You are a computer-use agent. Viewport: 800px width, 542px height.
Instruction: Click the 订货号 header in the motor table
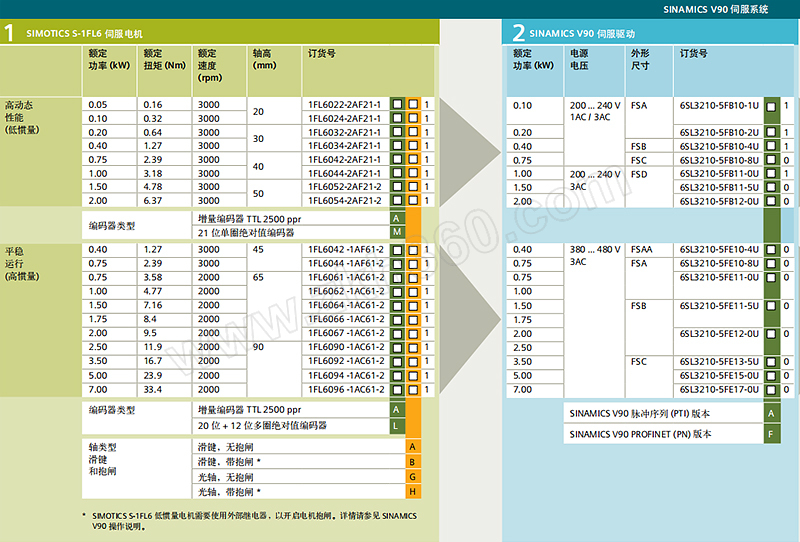coord(321,53)
